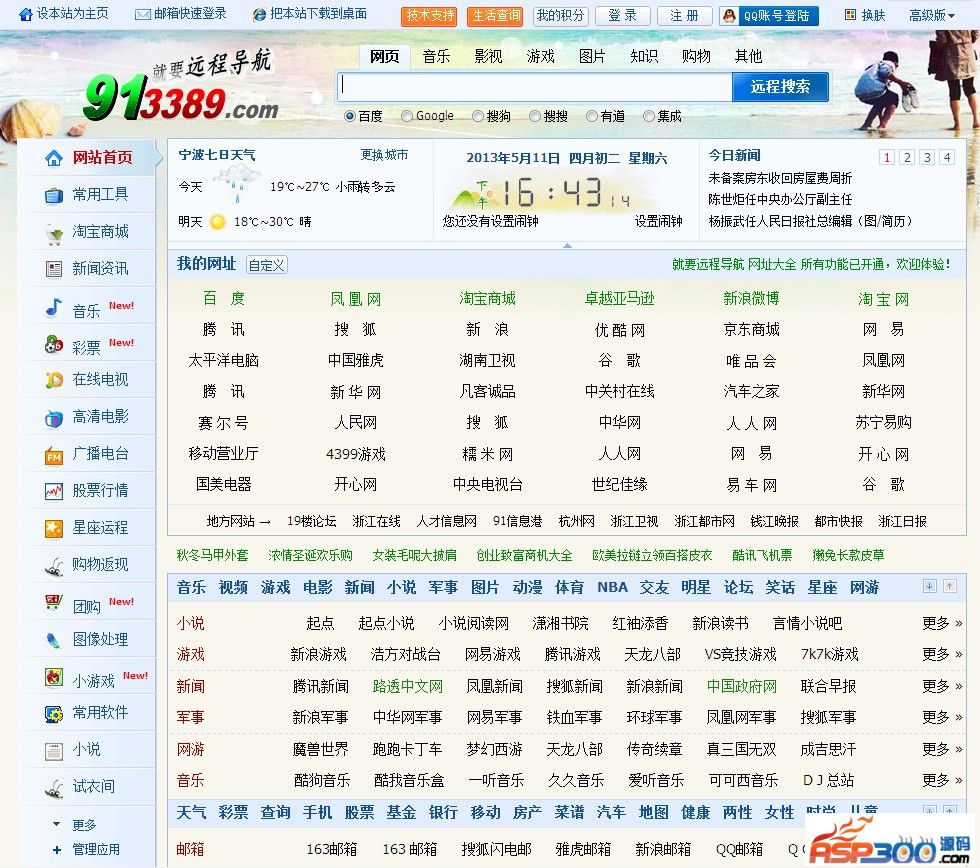980x868 pixels.
Task: Click the cart icon for 团购
Action: (x=54, y=603)
